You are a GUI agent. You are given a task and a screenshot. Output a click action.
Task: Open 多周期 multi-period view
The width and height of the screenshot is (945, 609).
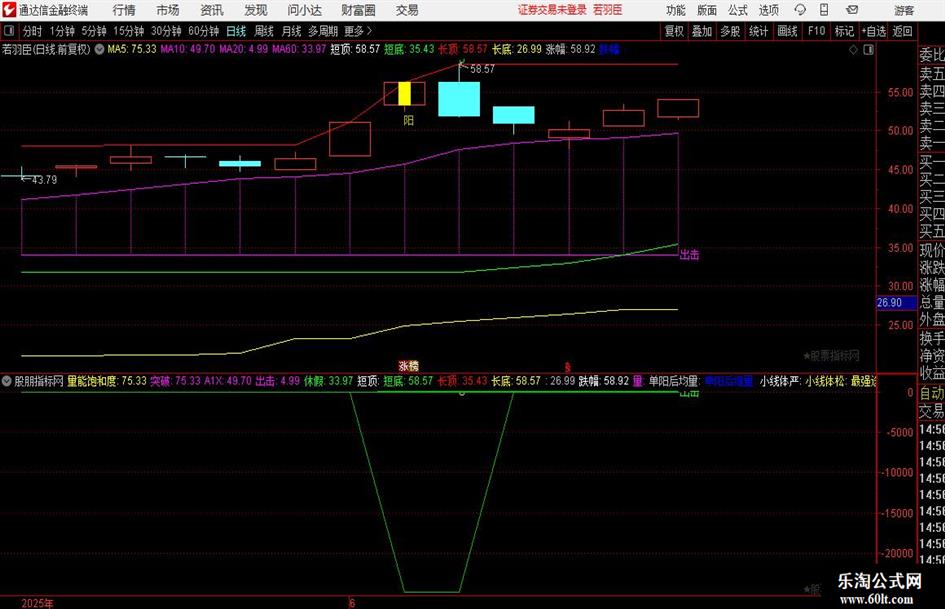pyautogui.click(x=323, y=31)
